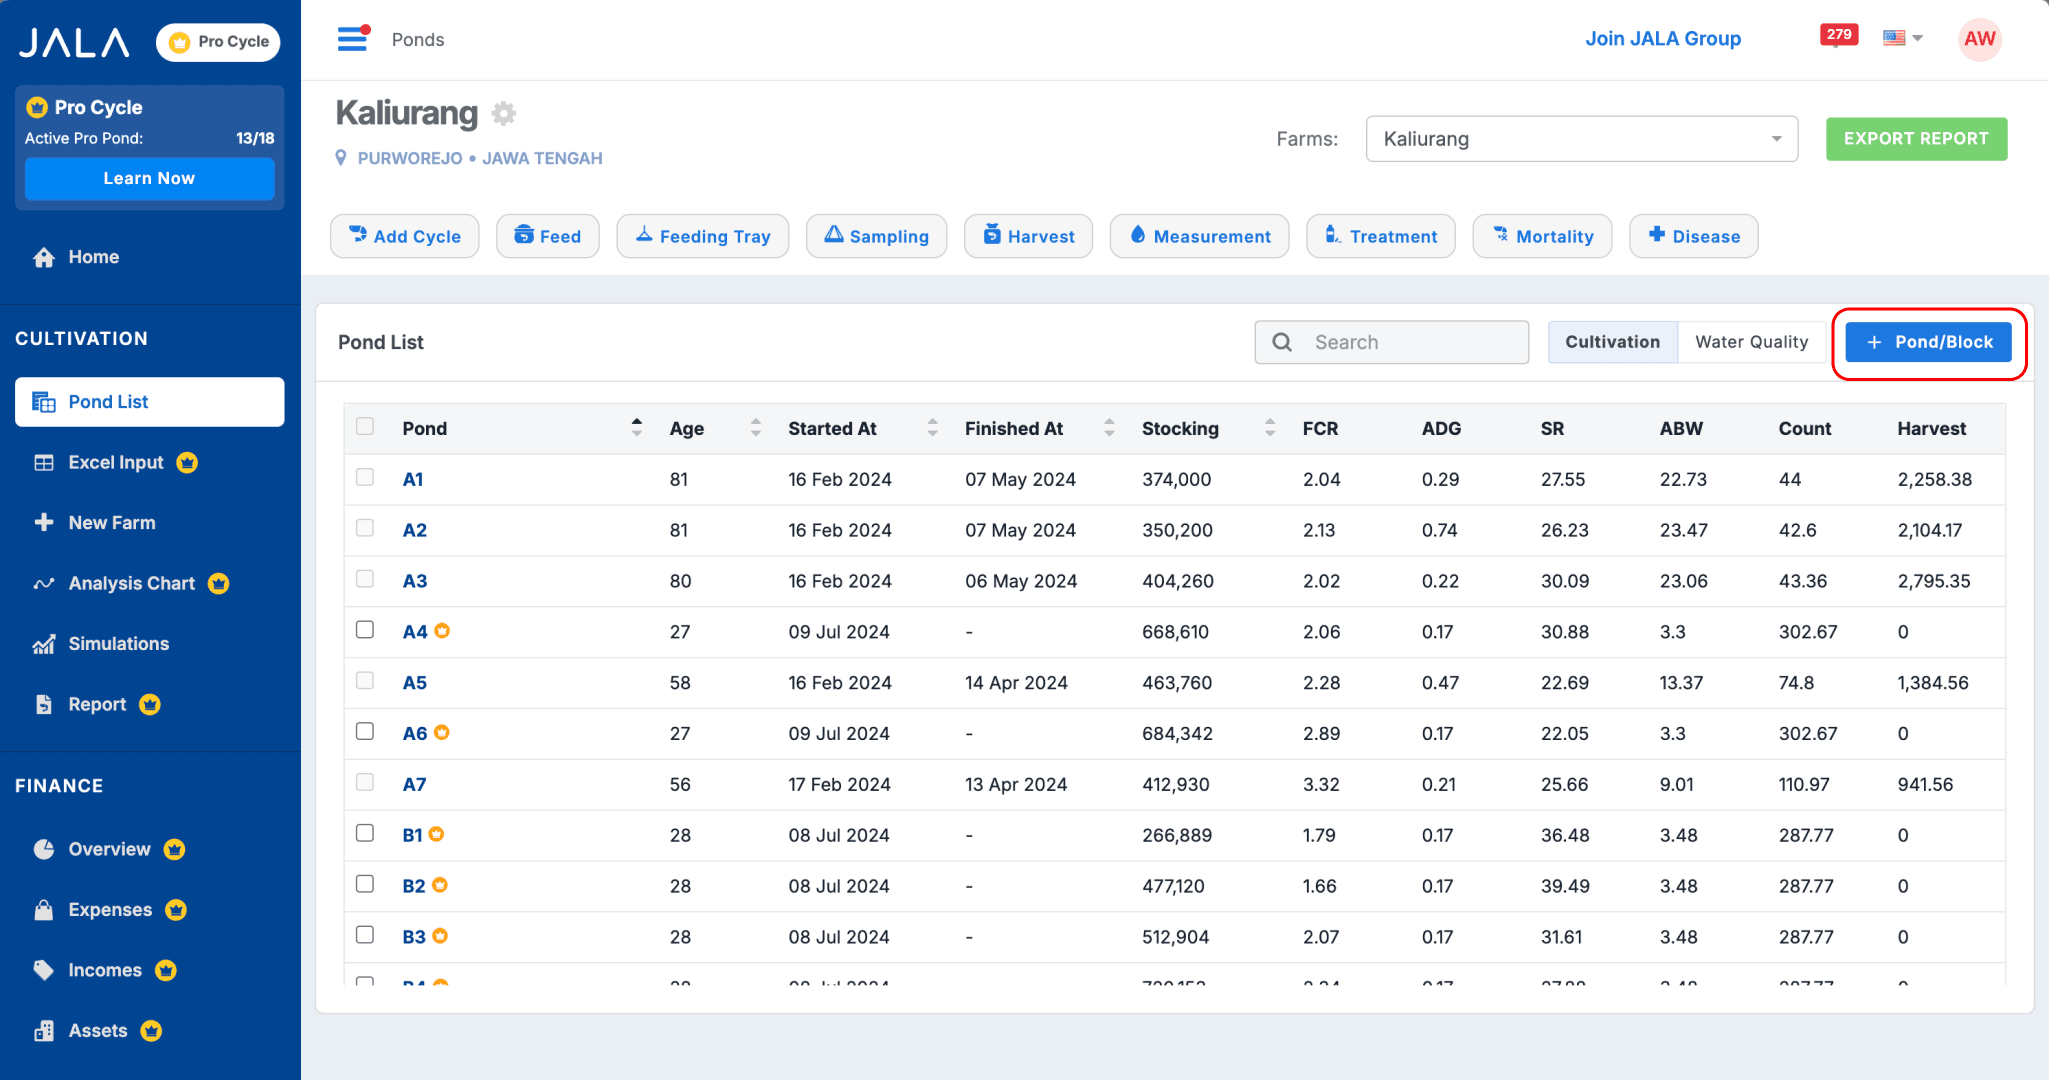
Task: Switch to Water Quality view
Action: [1754, 341]
